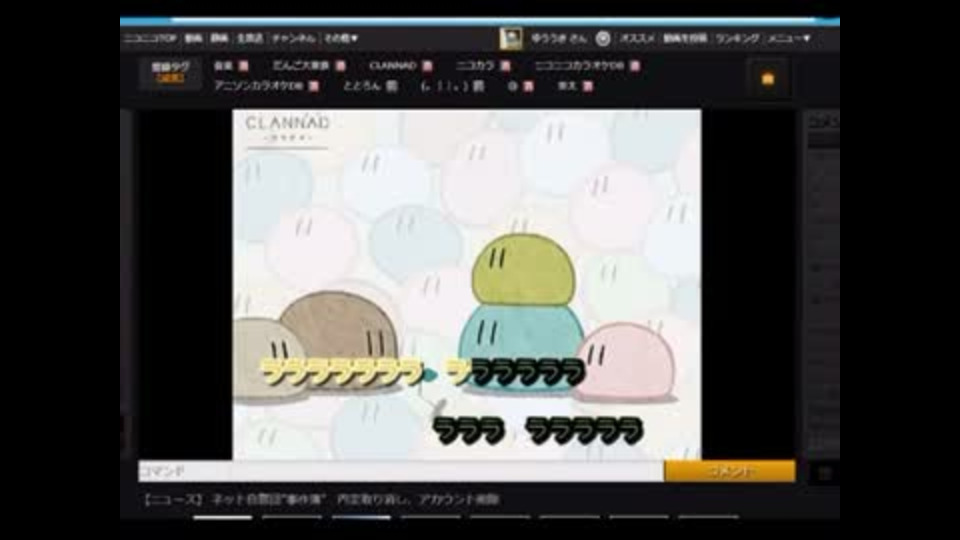Open the ニコカラ tag

click(x=475, y=66)
